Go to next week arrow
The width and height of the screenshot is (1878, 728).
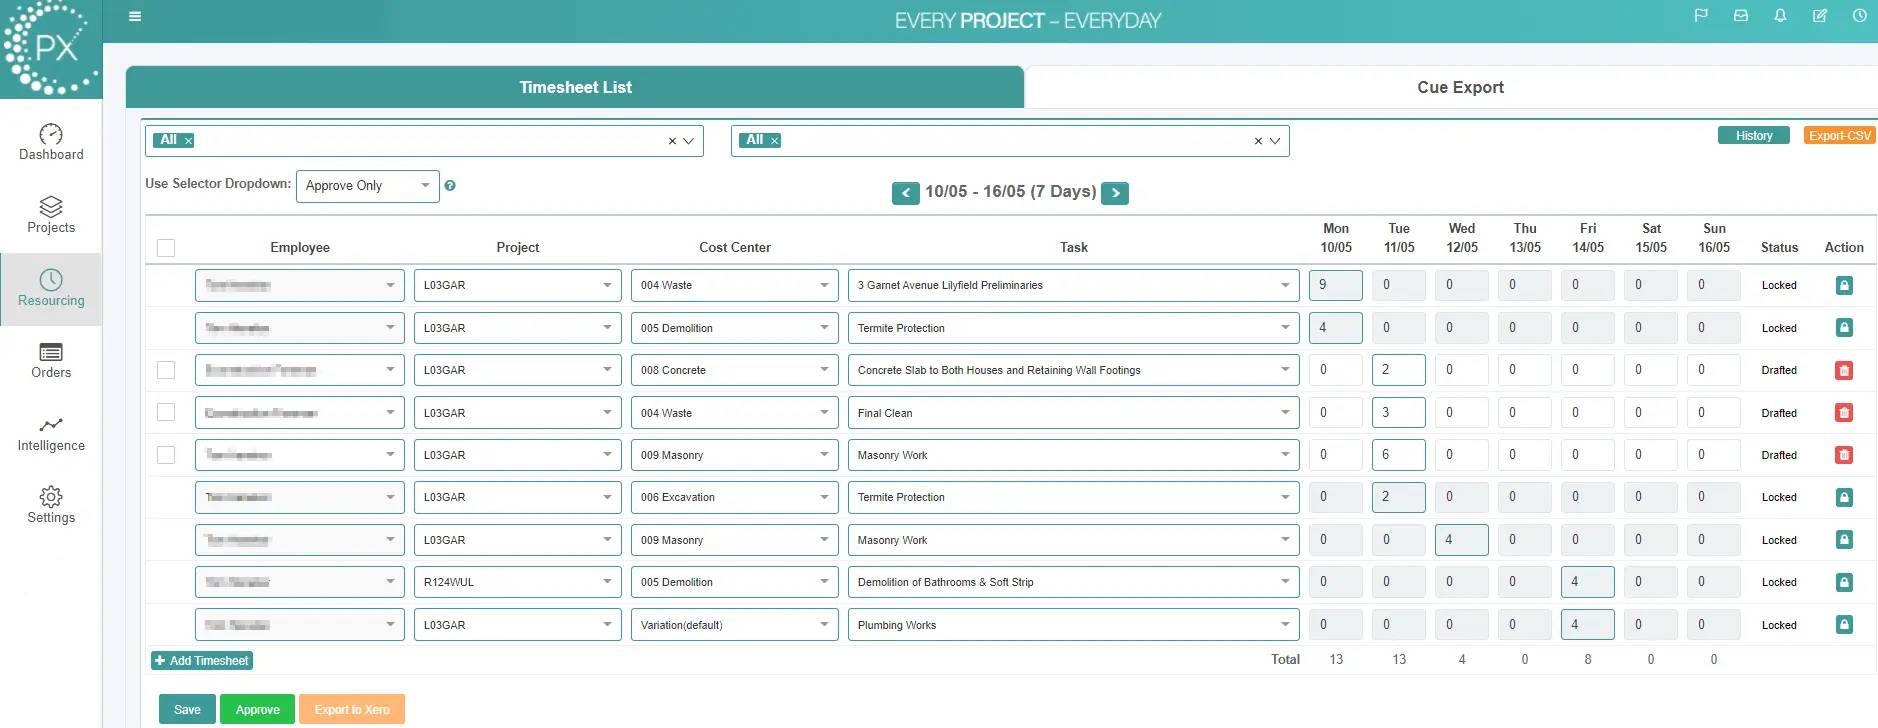(x=1115, y=193)
